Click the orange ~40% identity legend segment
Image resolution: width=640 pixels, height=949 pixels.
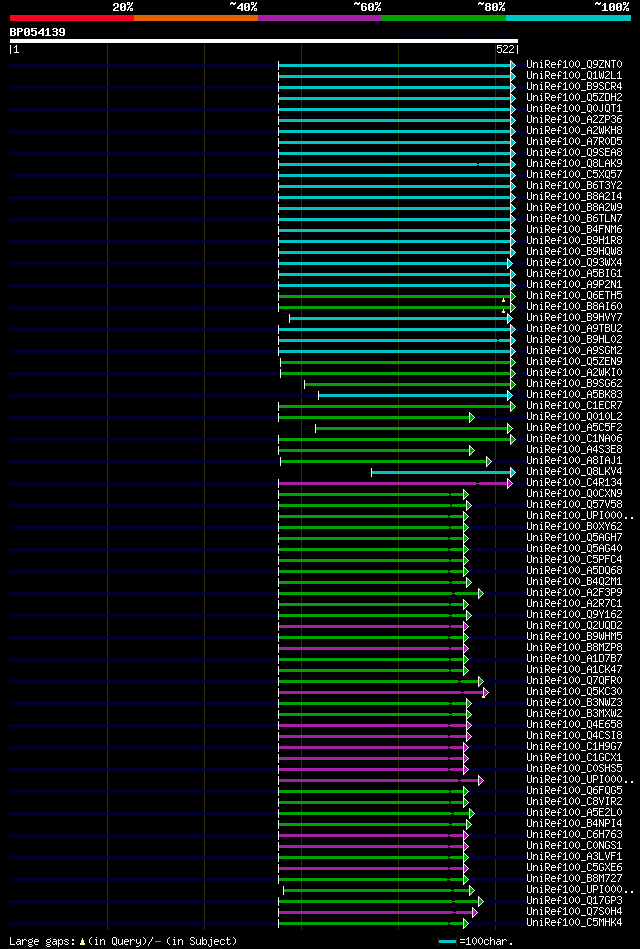(x=196, y=18)
